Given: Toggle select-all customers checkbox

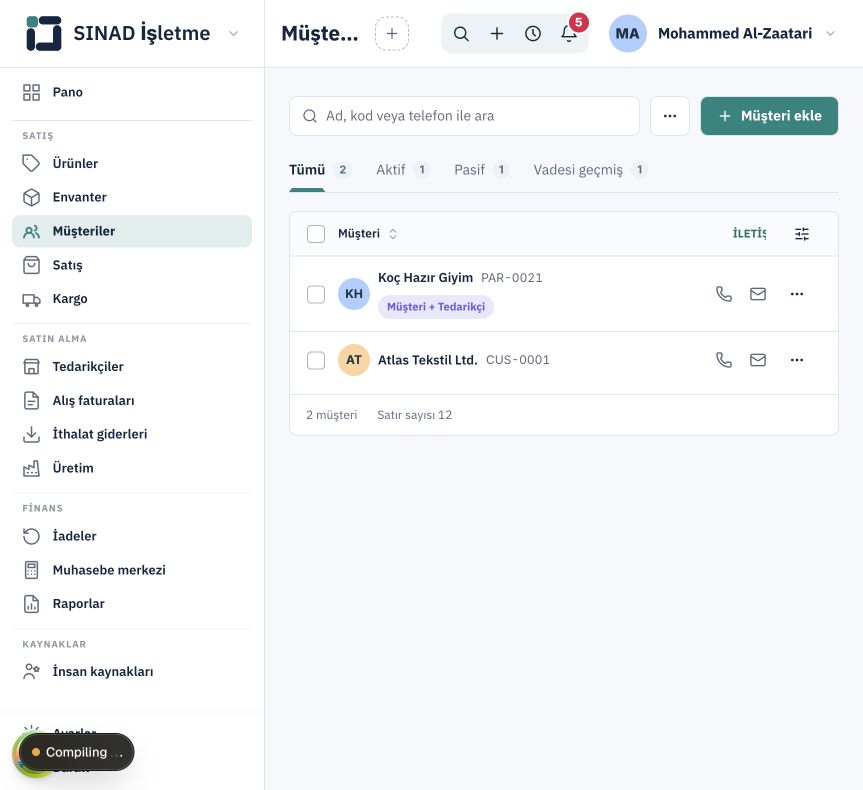Looking at the screenshot, I should click(x=316, y=234).
